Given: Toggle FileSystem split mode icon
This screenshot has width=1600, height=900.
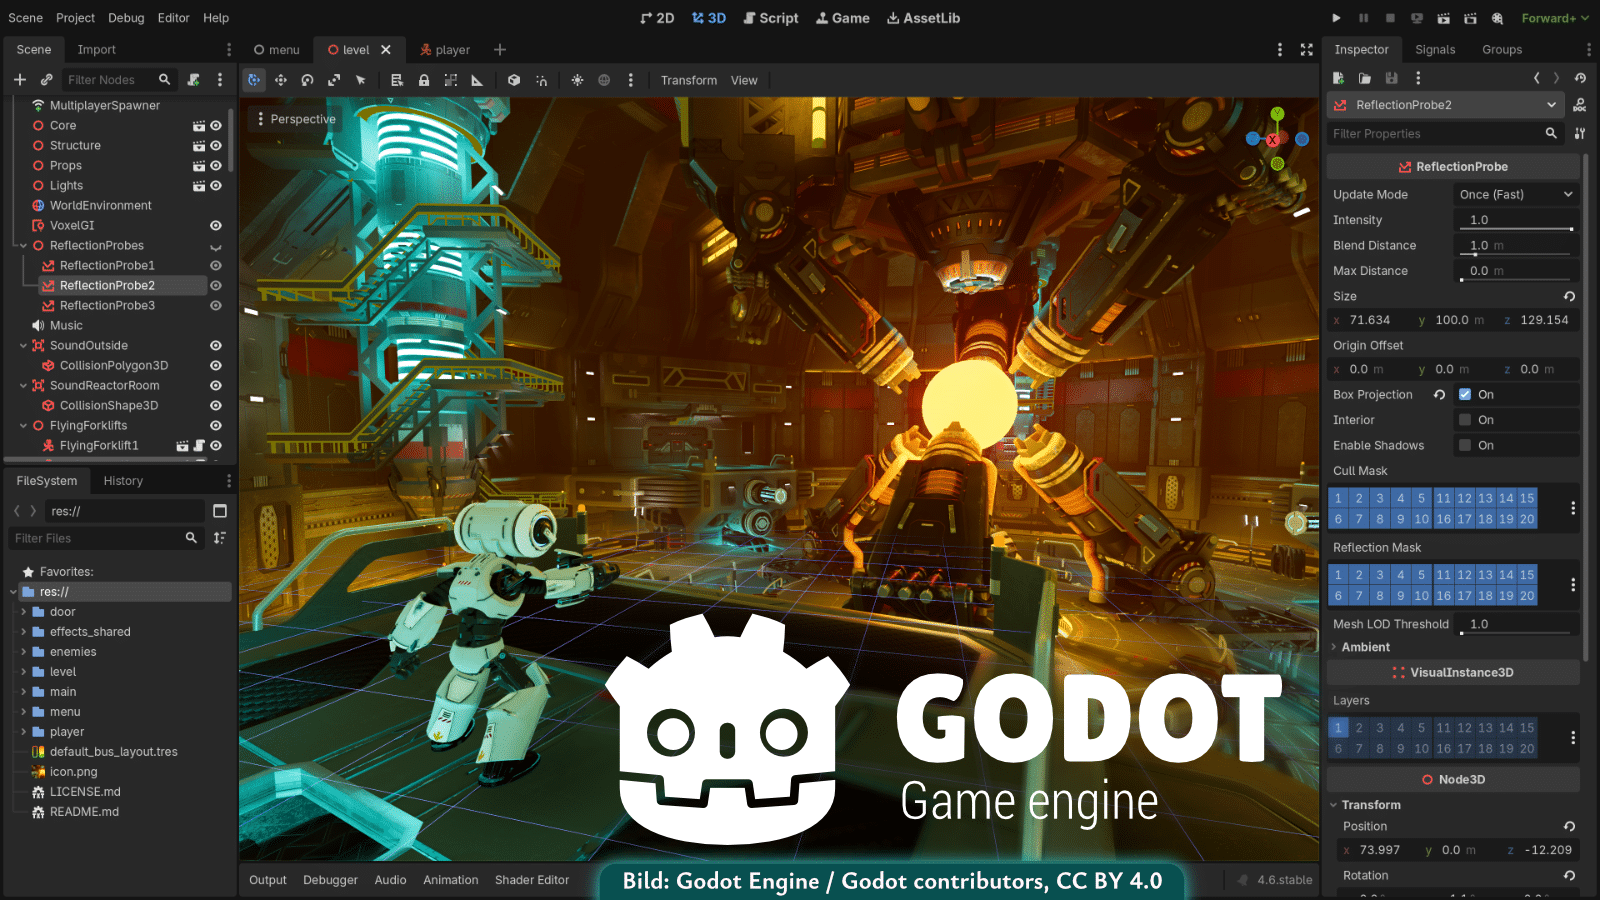Looking at the screenshot, I should point(220,511).
